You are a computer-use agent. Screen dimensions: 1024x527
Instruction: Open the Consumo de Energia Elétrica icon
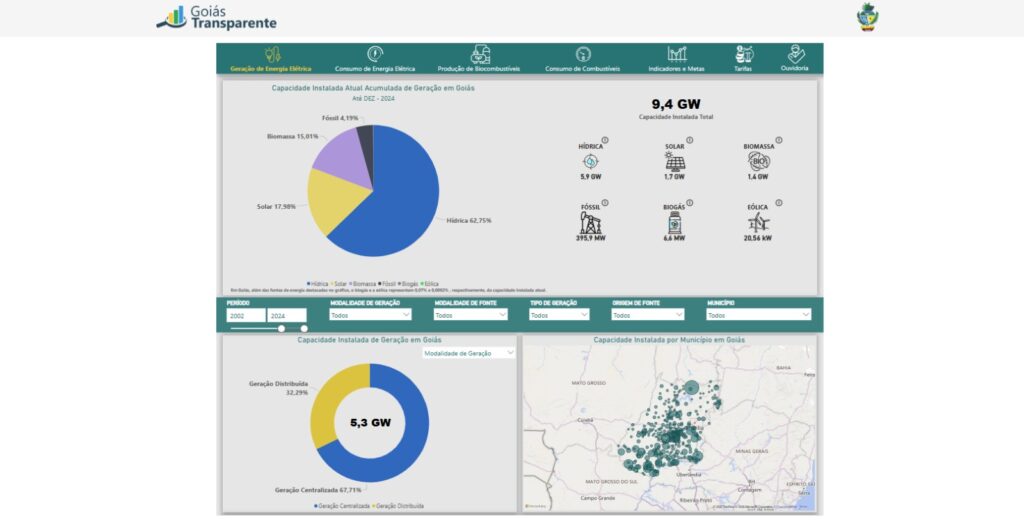(375, 54)
